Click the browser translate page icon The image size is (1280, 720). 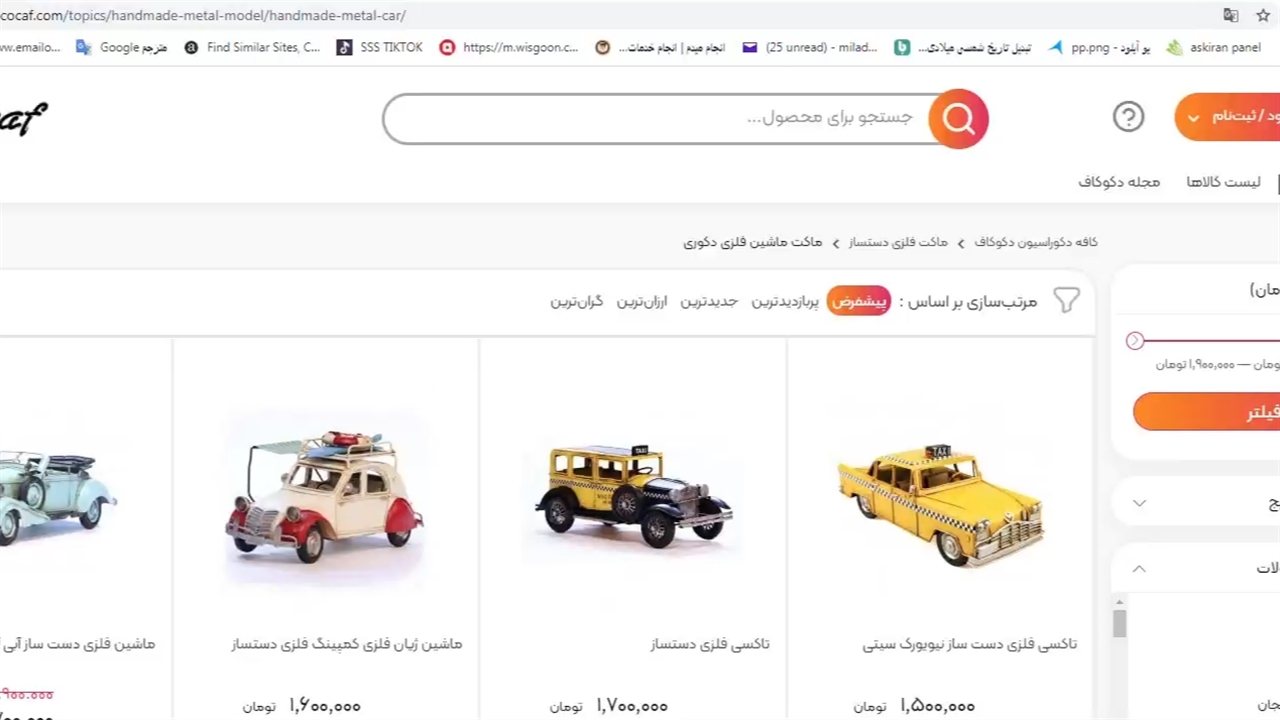point(1231,15)
